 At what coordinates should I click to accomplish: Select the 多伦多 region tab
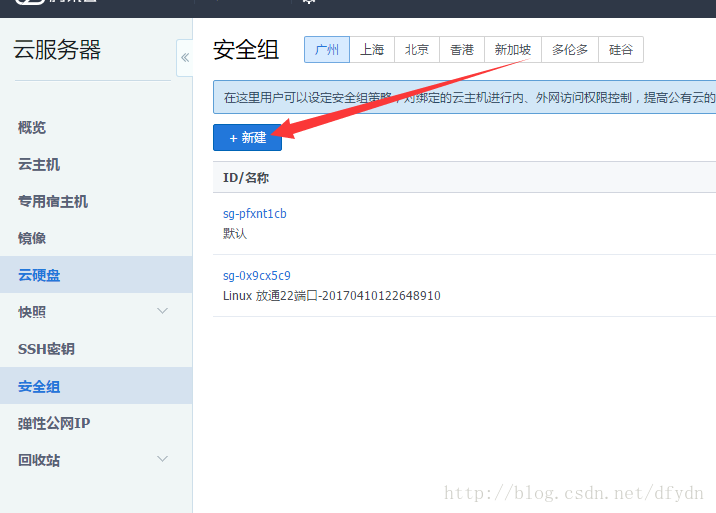(x=570, y=50)
